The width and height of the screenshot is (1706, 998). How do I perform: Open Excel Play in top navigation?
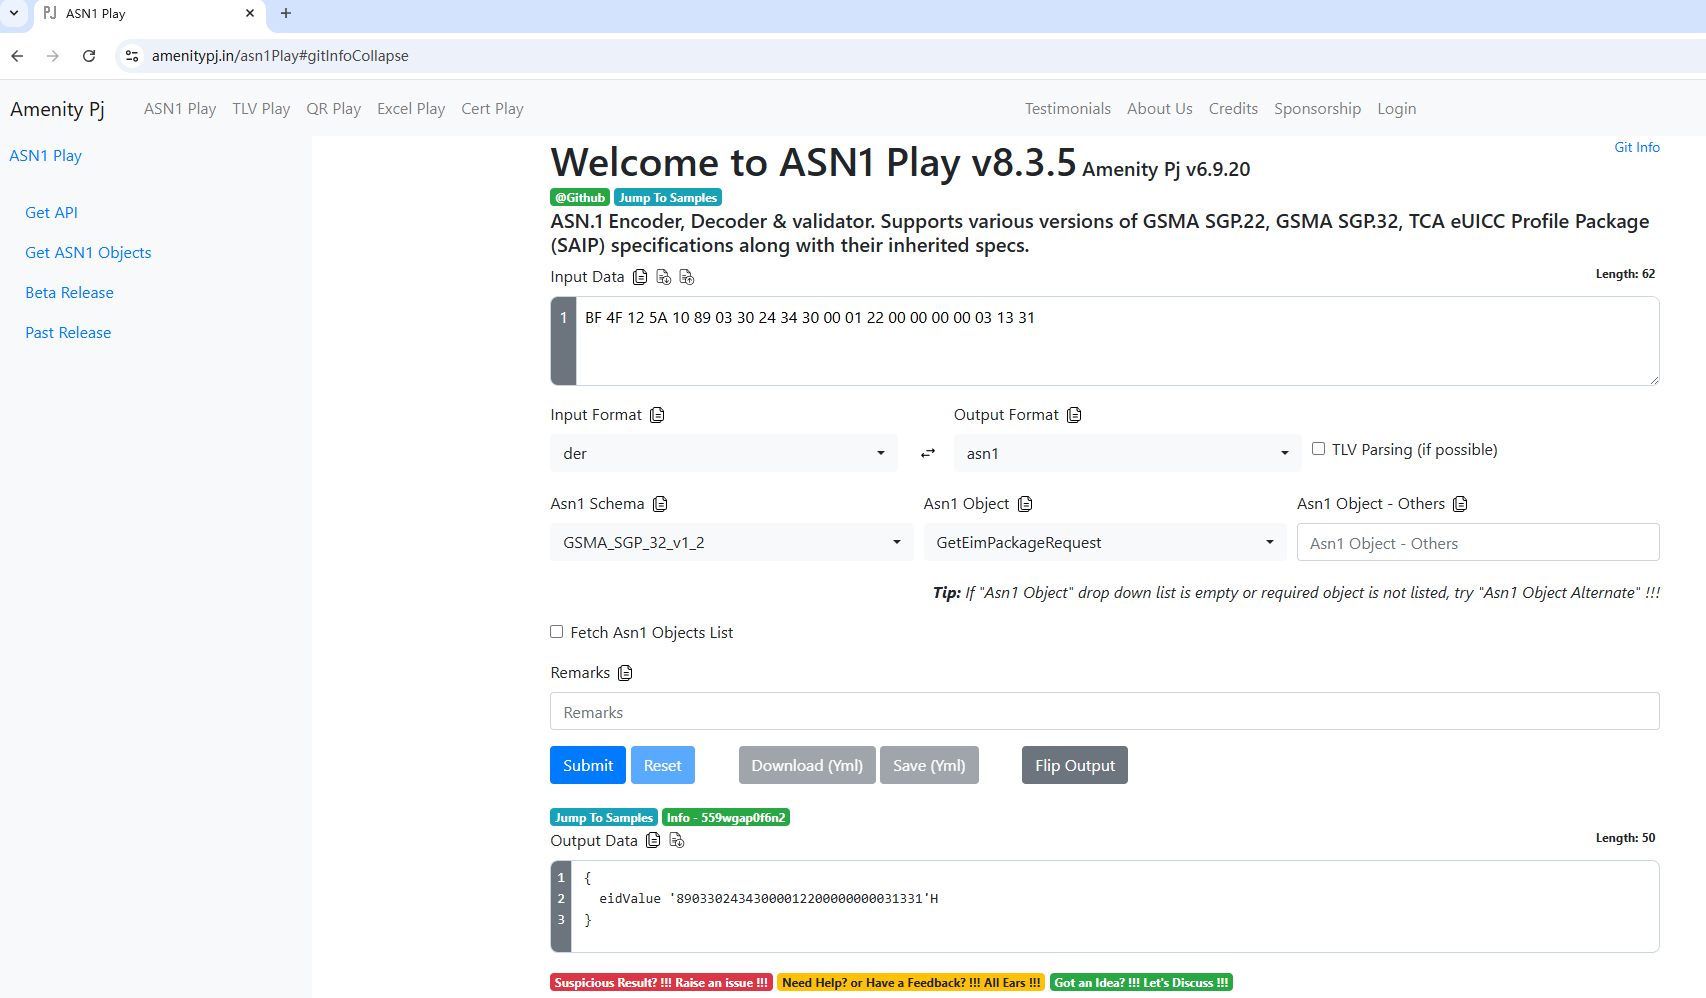tap(411, 109)
